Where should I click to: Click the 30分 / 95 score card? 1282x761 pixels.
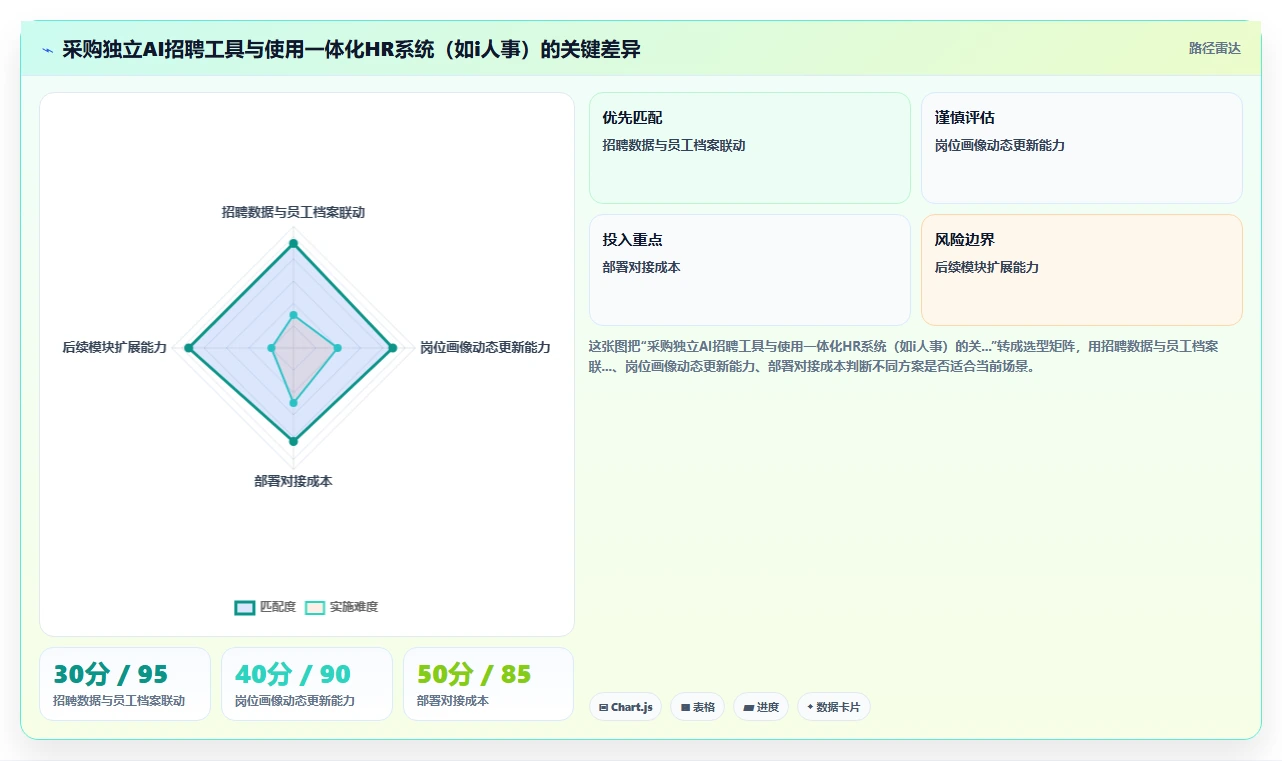(125, 684)
